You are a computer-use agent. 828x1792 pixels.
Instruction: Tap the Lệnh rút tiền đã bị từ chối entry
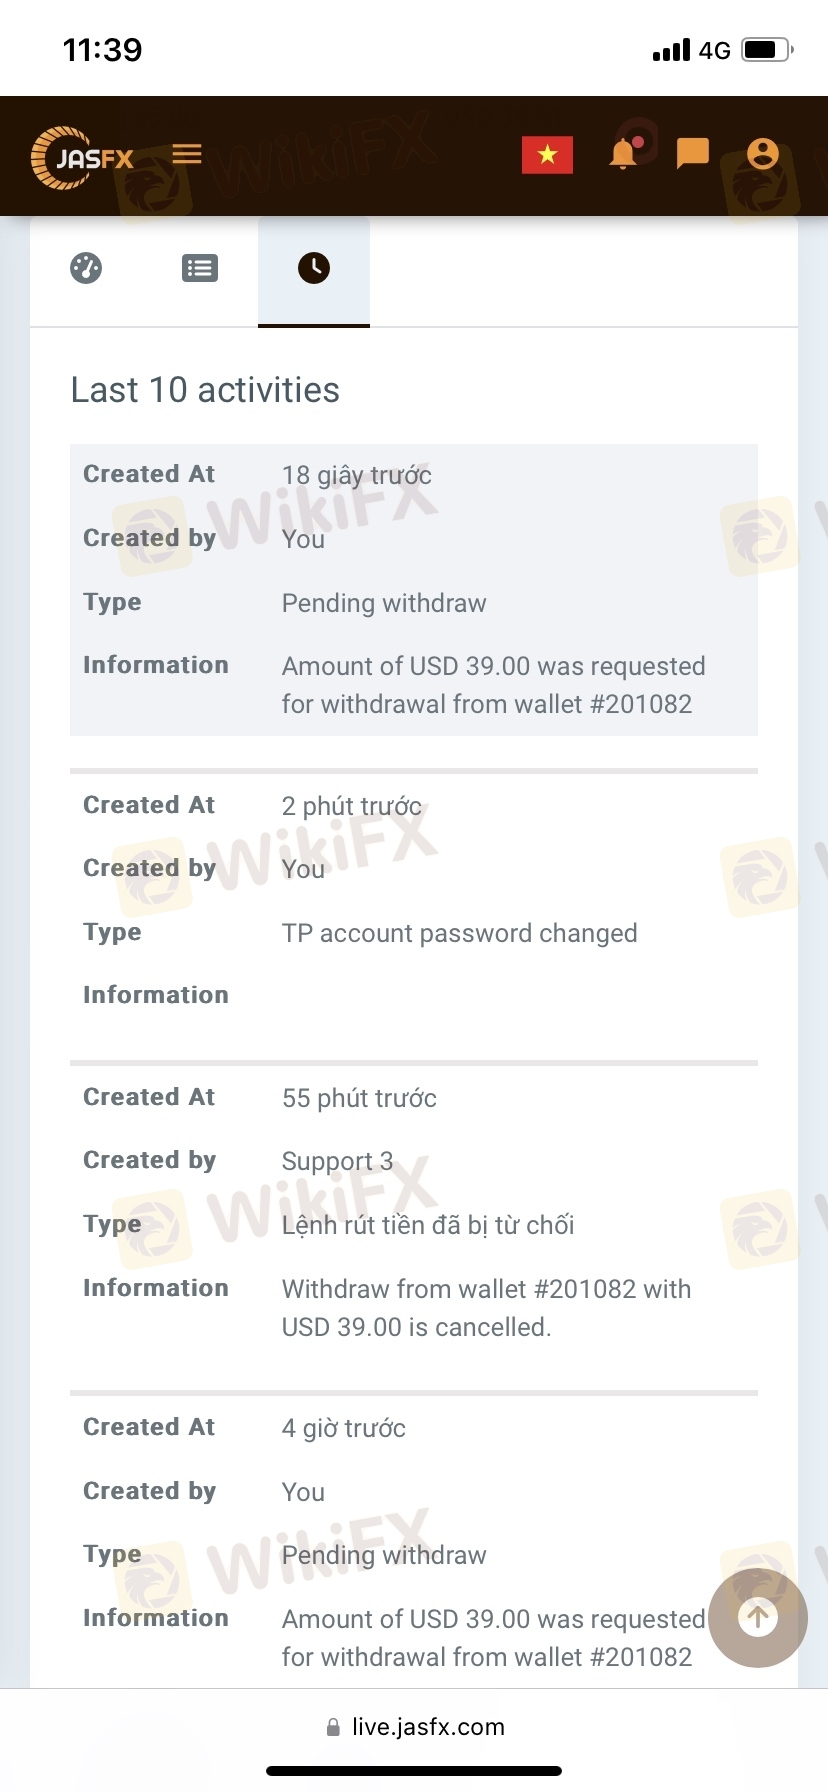pos(428,1225)
